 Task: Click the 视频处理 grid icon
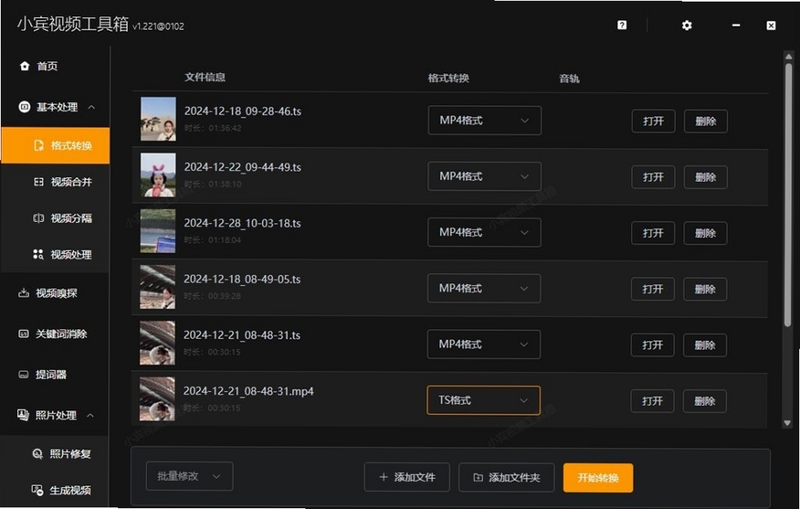pos(38,254)
